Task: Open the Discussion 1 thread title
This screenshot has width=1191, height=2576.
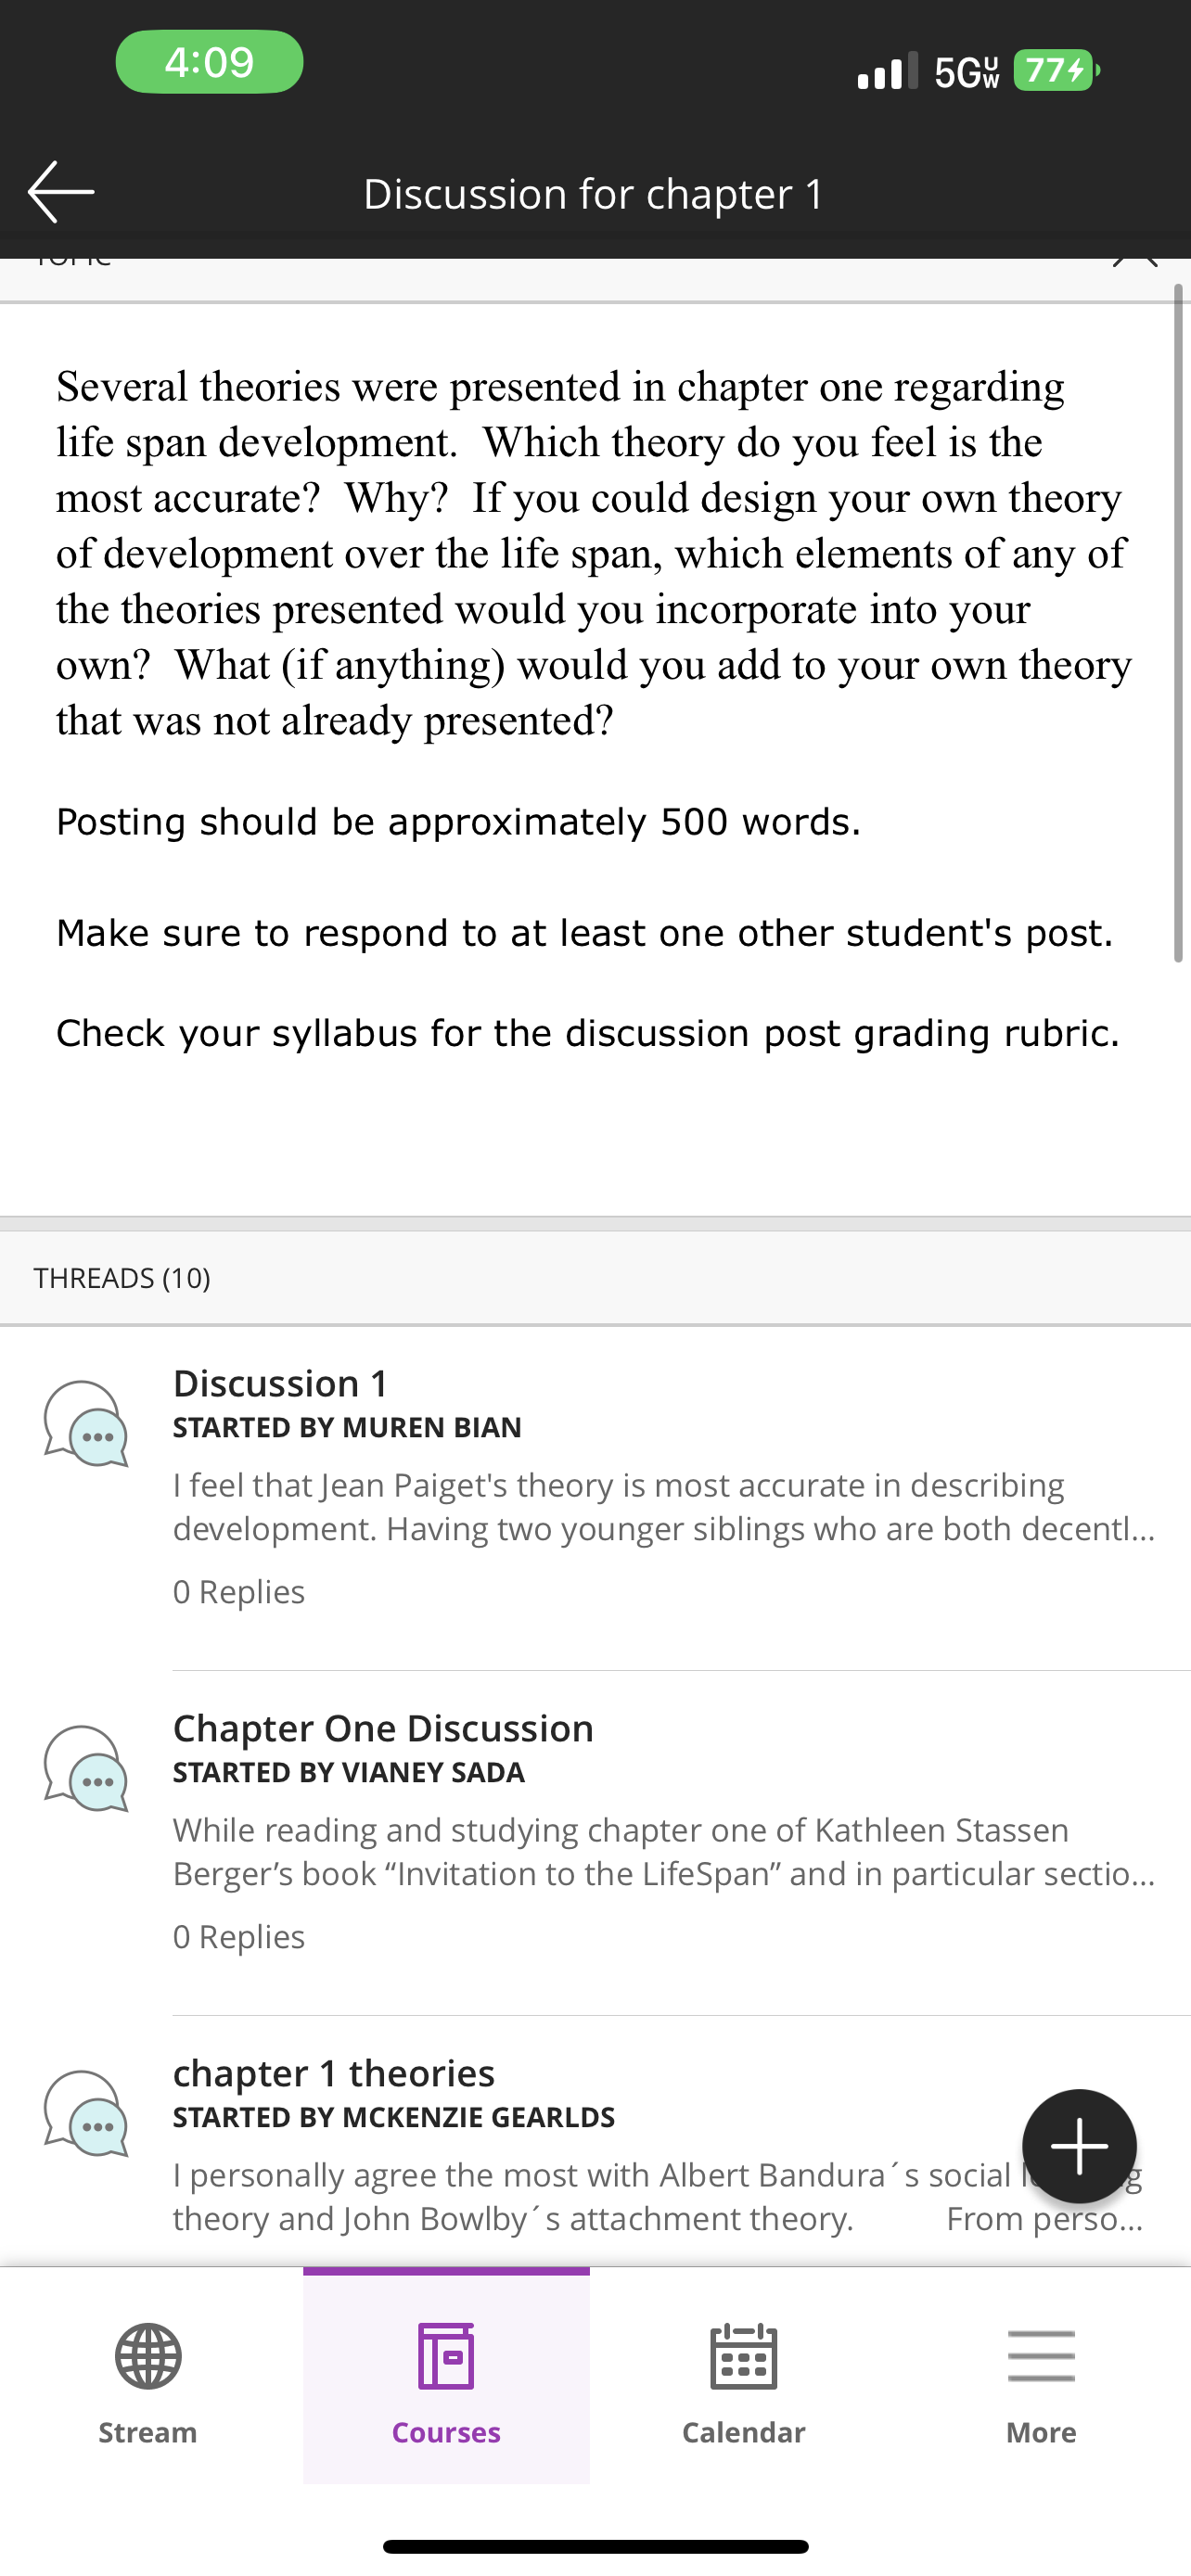Action: click(x=280, y=1383)
